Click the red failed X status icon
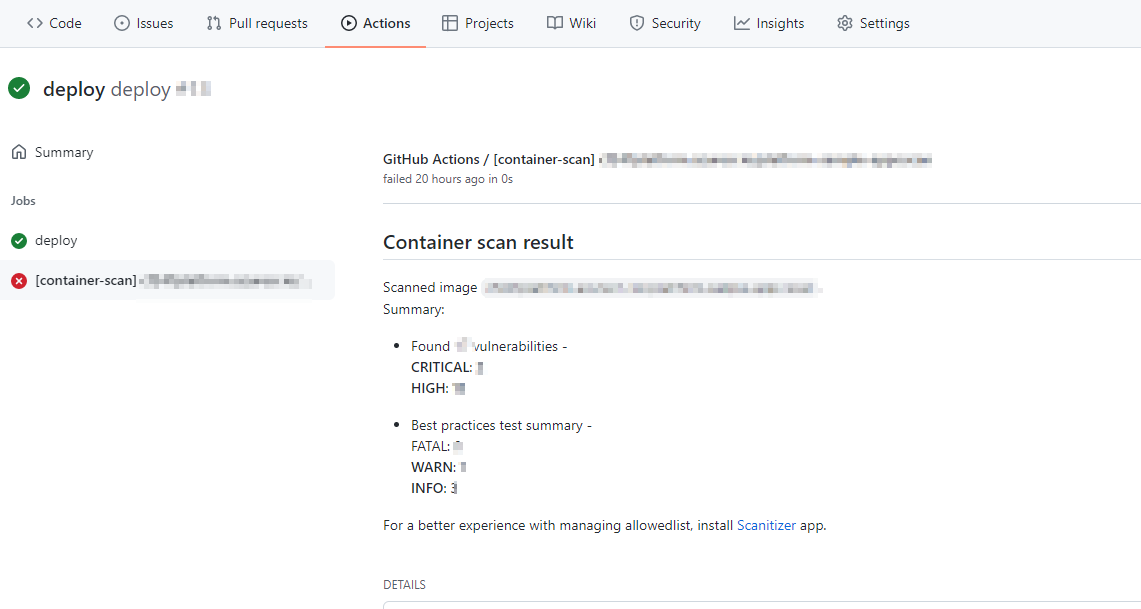This screenshot has height=609, width=1141. tap(19, 281)
